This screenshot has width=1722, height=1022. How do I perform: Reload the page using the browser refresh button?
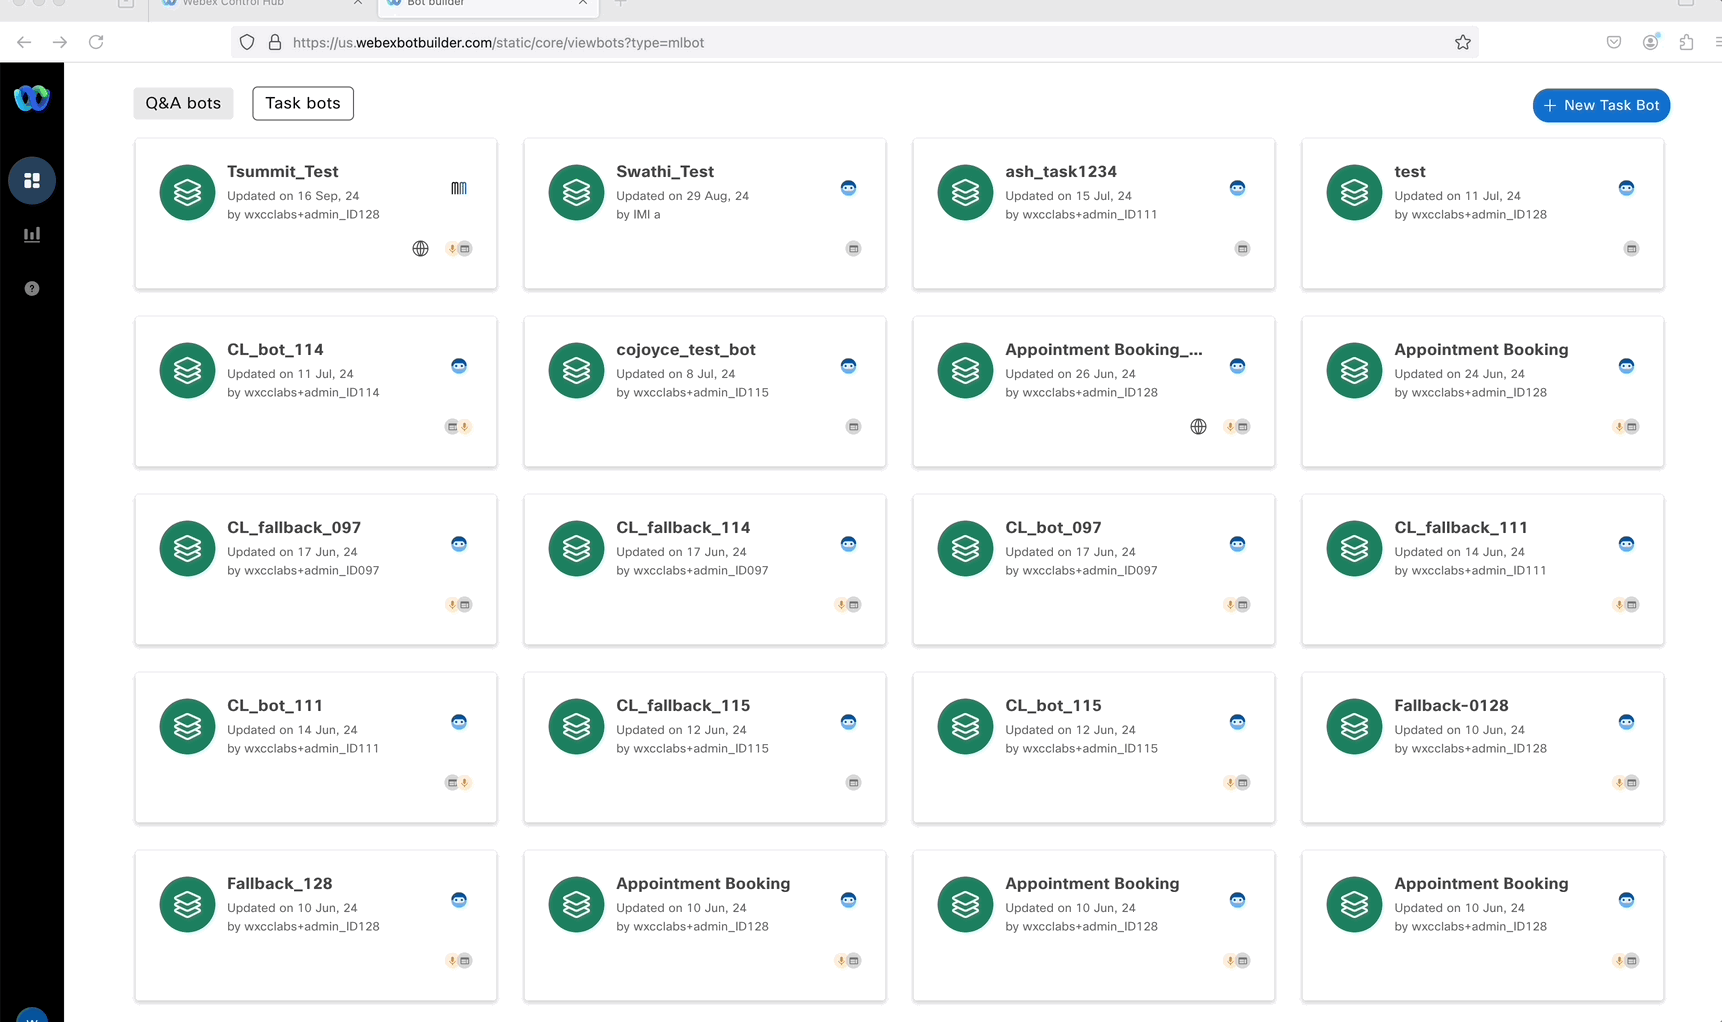[96, 42]
